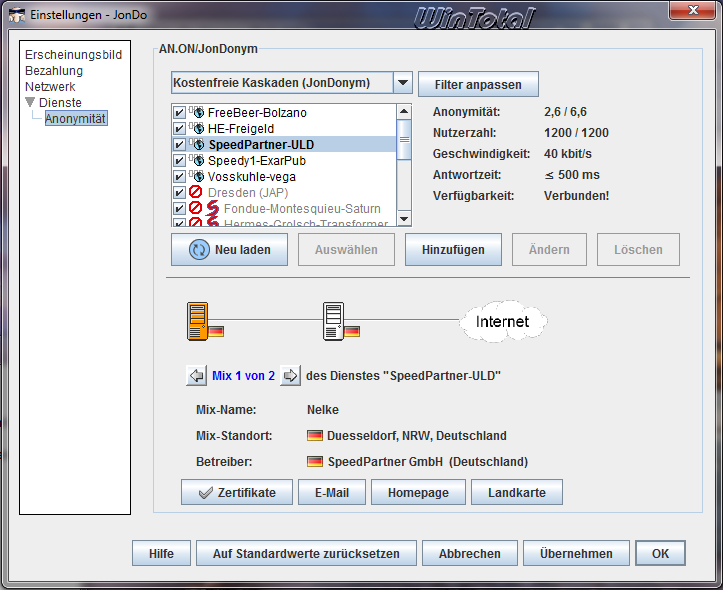
Task: Show the Landkarte of the mix
Action: pyautogui.click(x=517, y=492)
